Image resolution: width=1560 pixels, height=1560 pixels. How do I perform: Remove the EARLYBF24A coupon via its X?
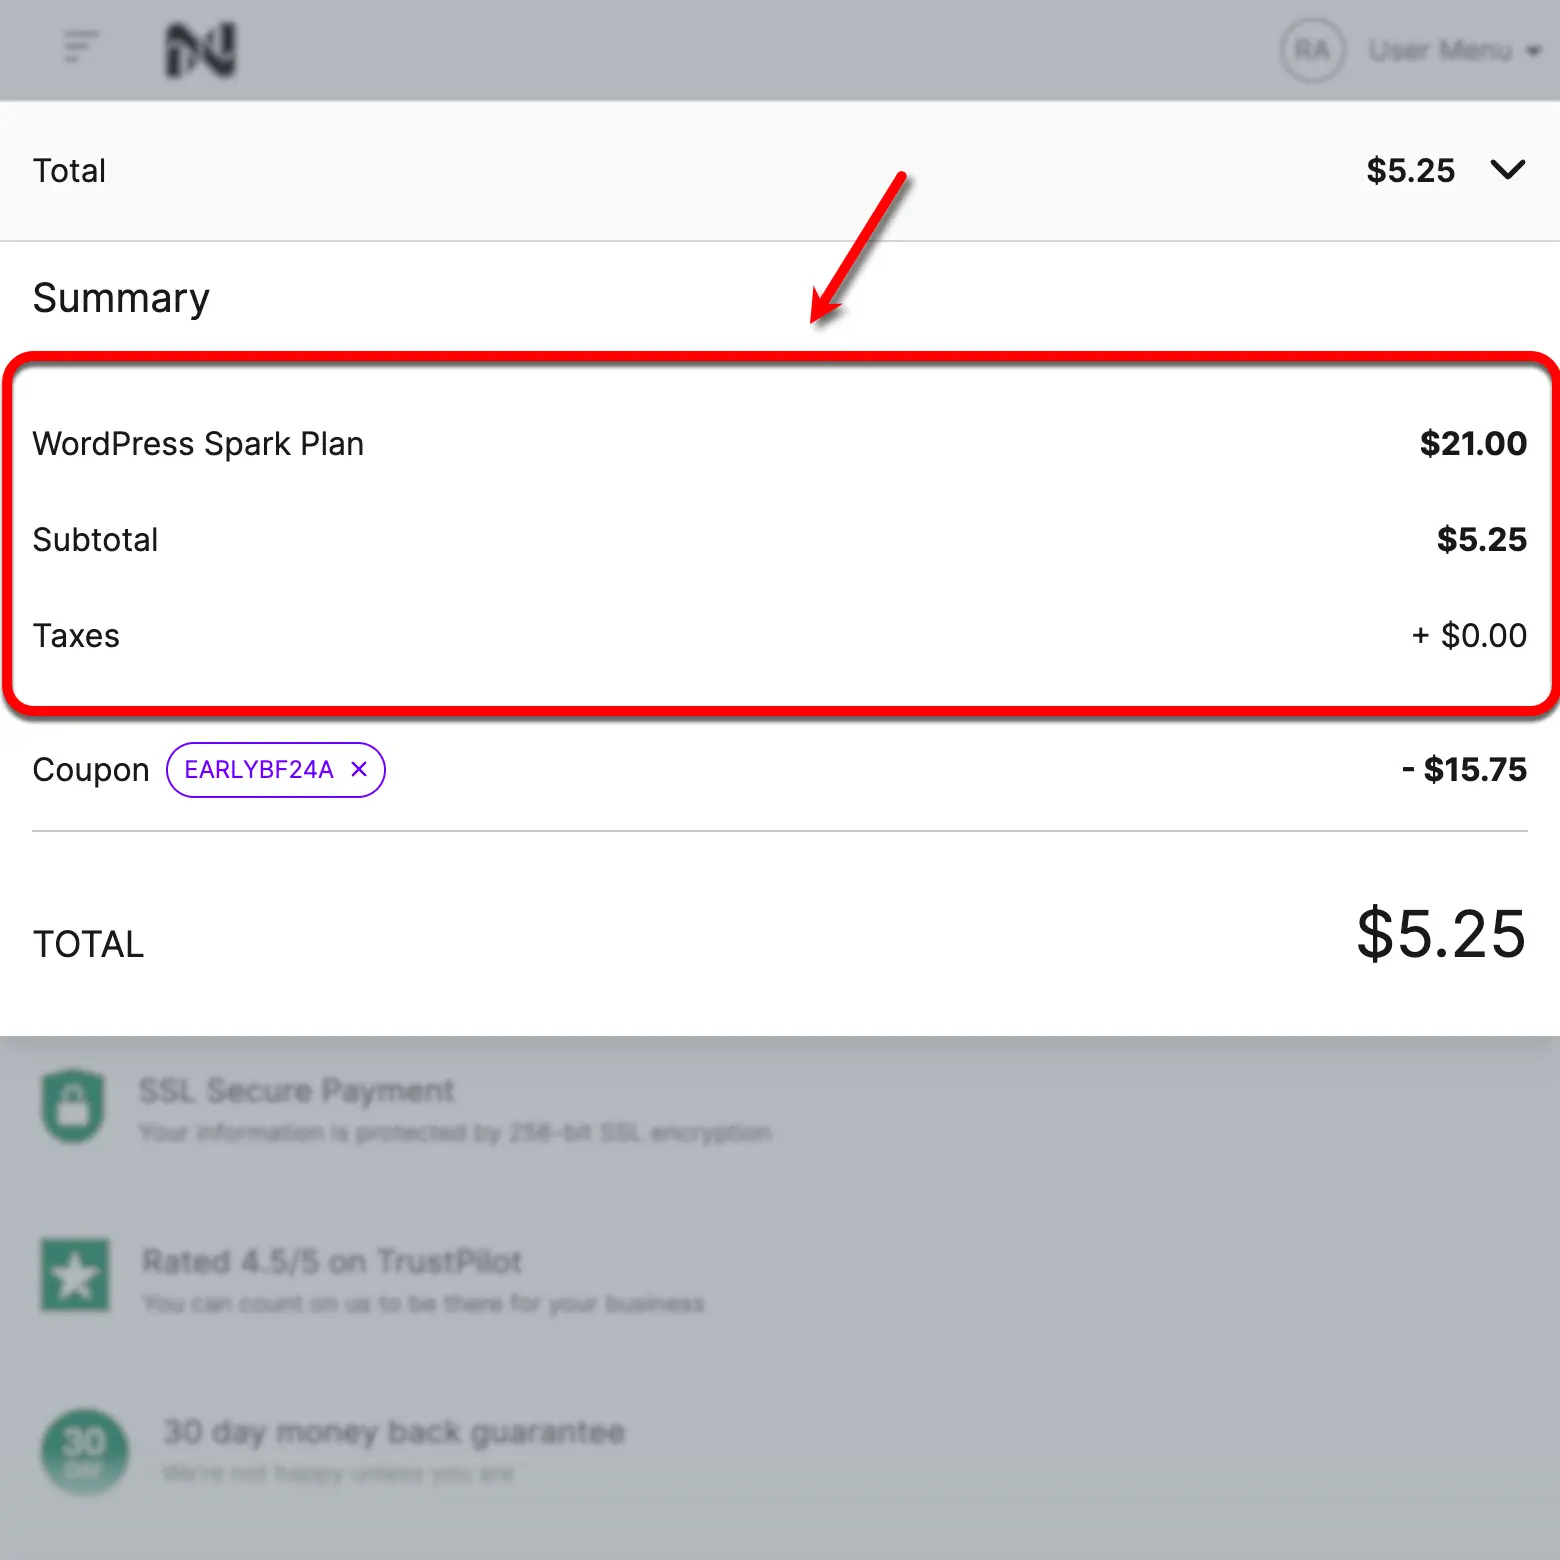(359, 769)
